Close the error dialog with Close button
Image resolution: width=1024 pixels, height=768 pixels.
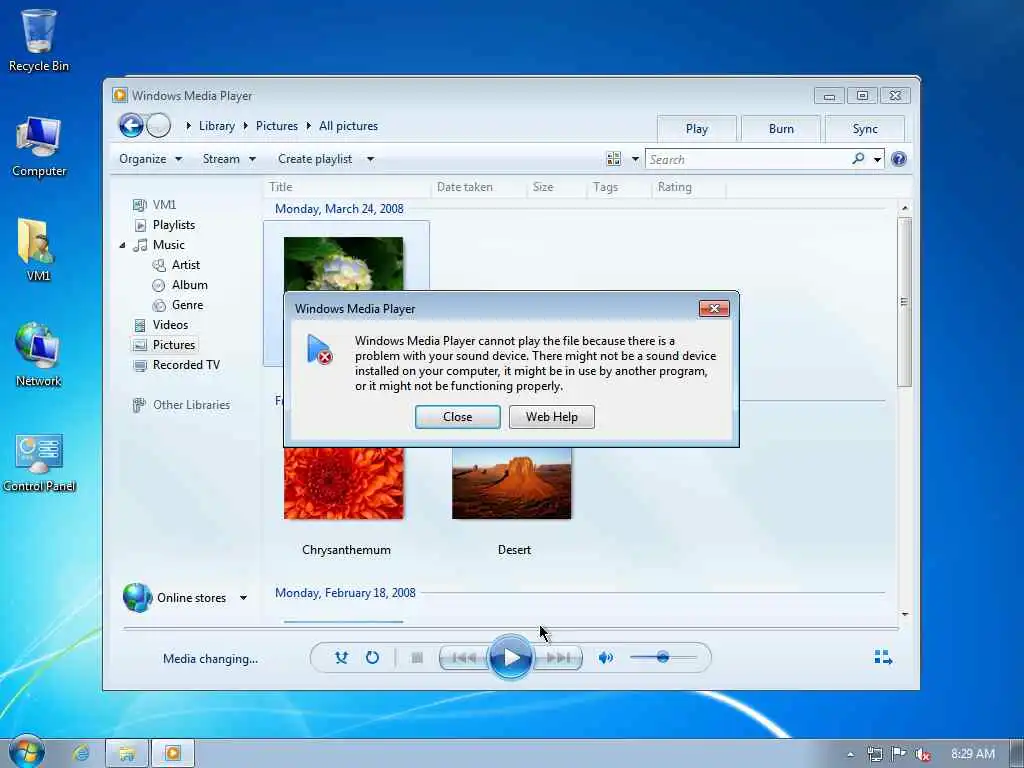[457, 417]
